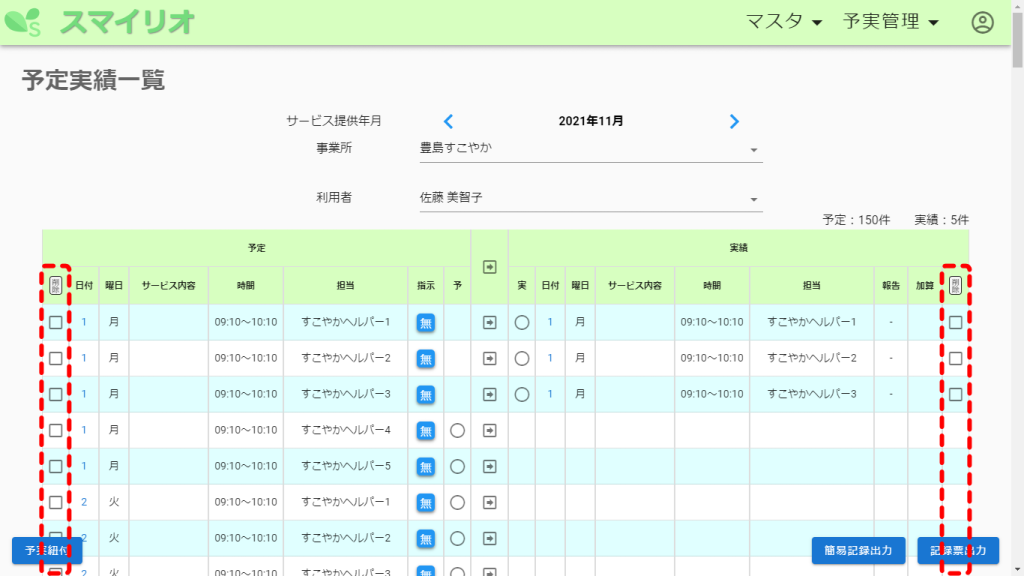Image resolution: width=1024 pixels, height=576 pixels.
Task: Click the 加算 column header
Action: coord(925,285)
